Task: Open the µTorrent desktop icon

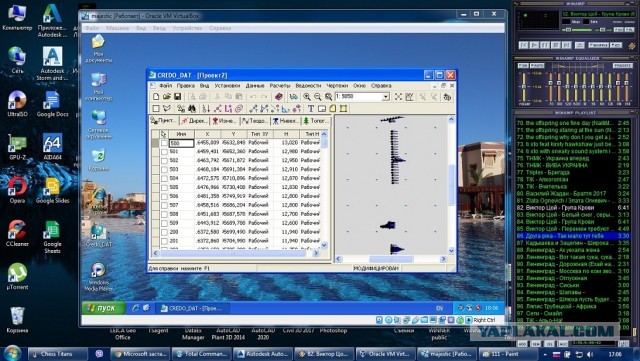Action: pos(17,277)
